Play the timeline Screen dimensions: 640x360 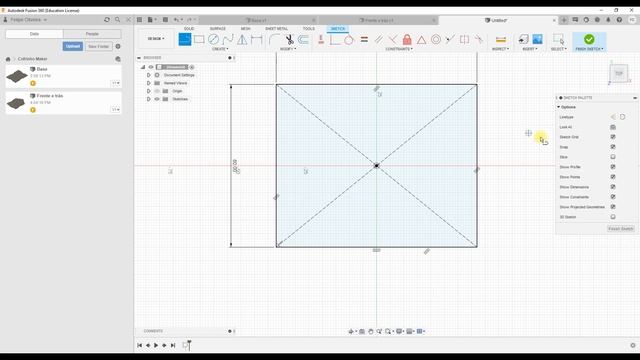156,345
